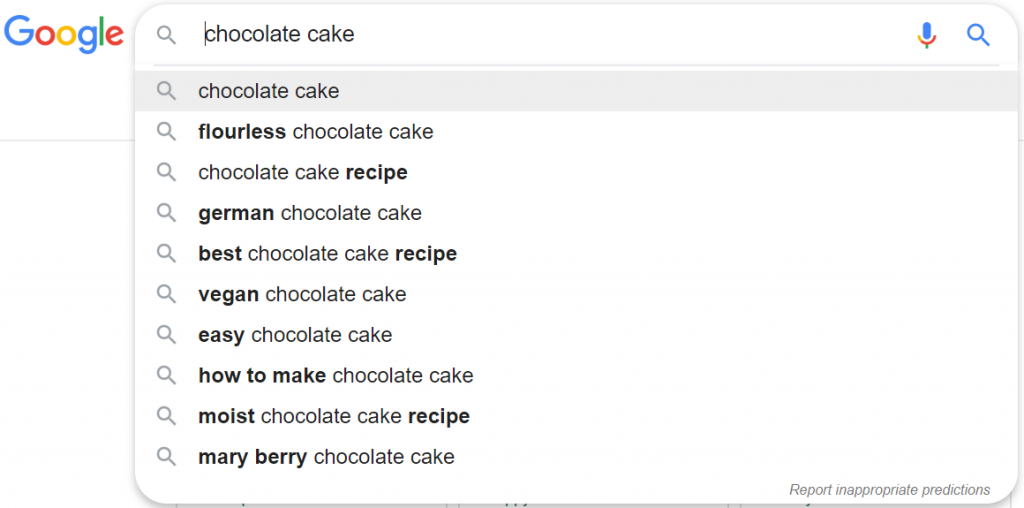Click the magnifier icon inside the search box
Viewport: 1024px width, 508px height.
(167, 35)
